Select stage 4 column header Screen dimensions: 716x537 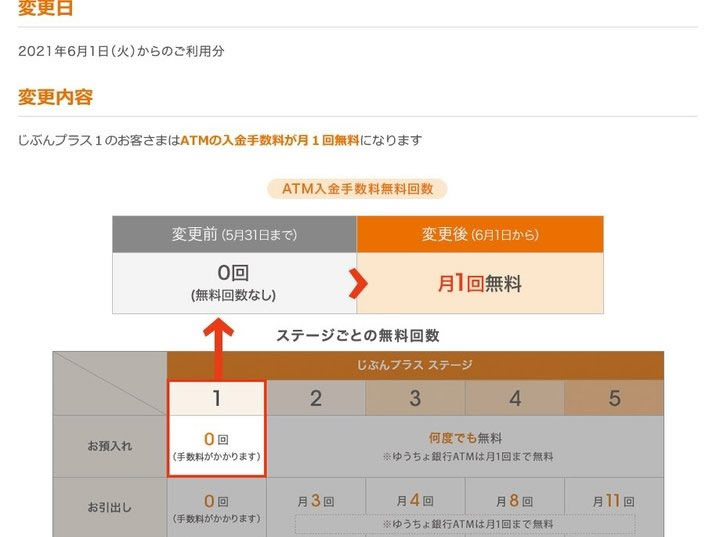[x=515, y=398]
